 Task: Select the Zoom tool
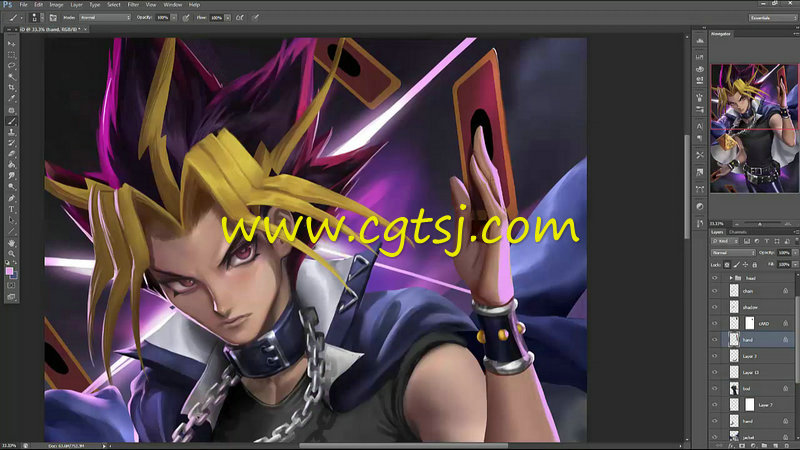11,254
